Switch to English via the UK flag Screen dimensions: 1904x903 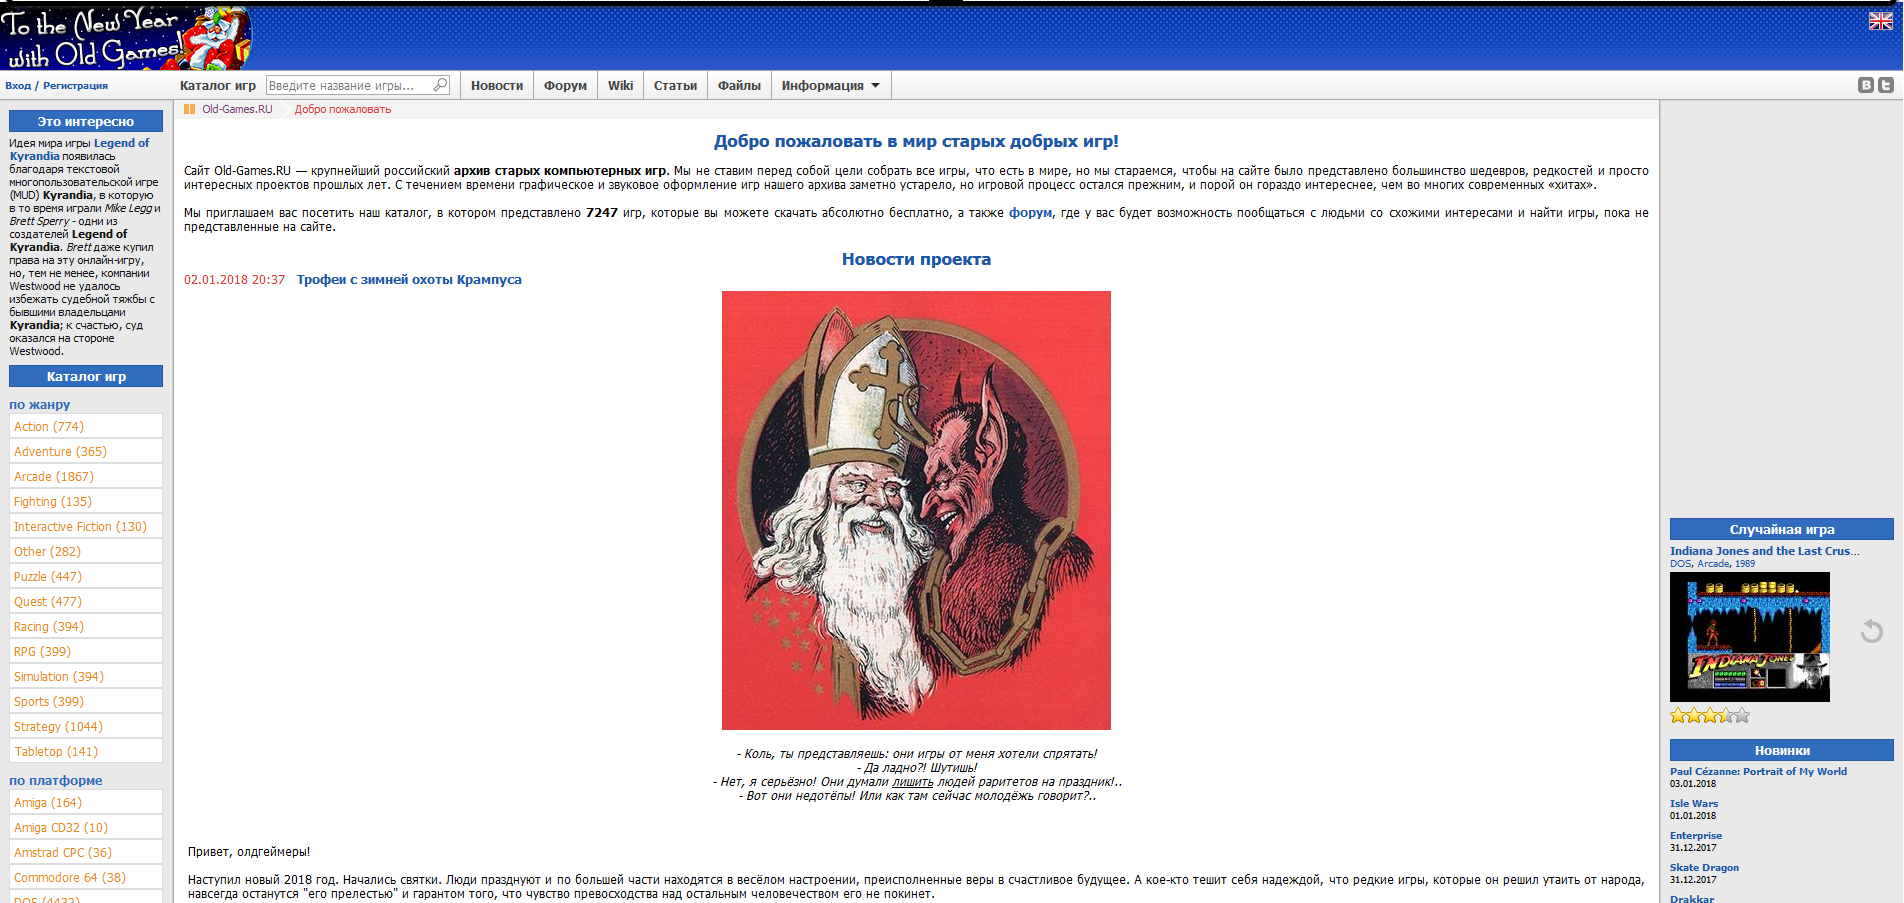[x=1880, y=21]
